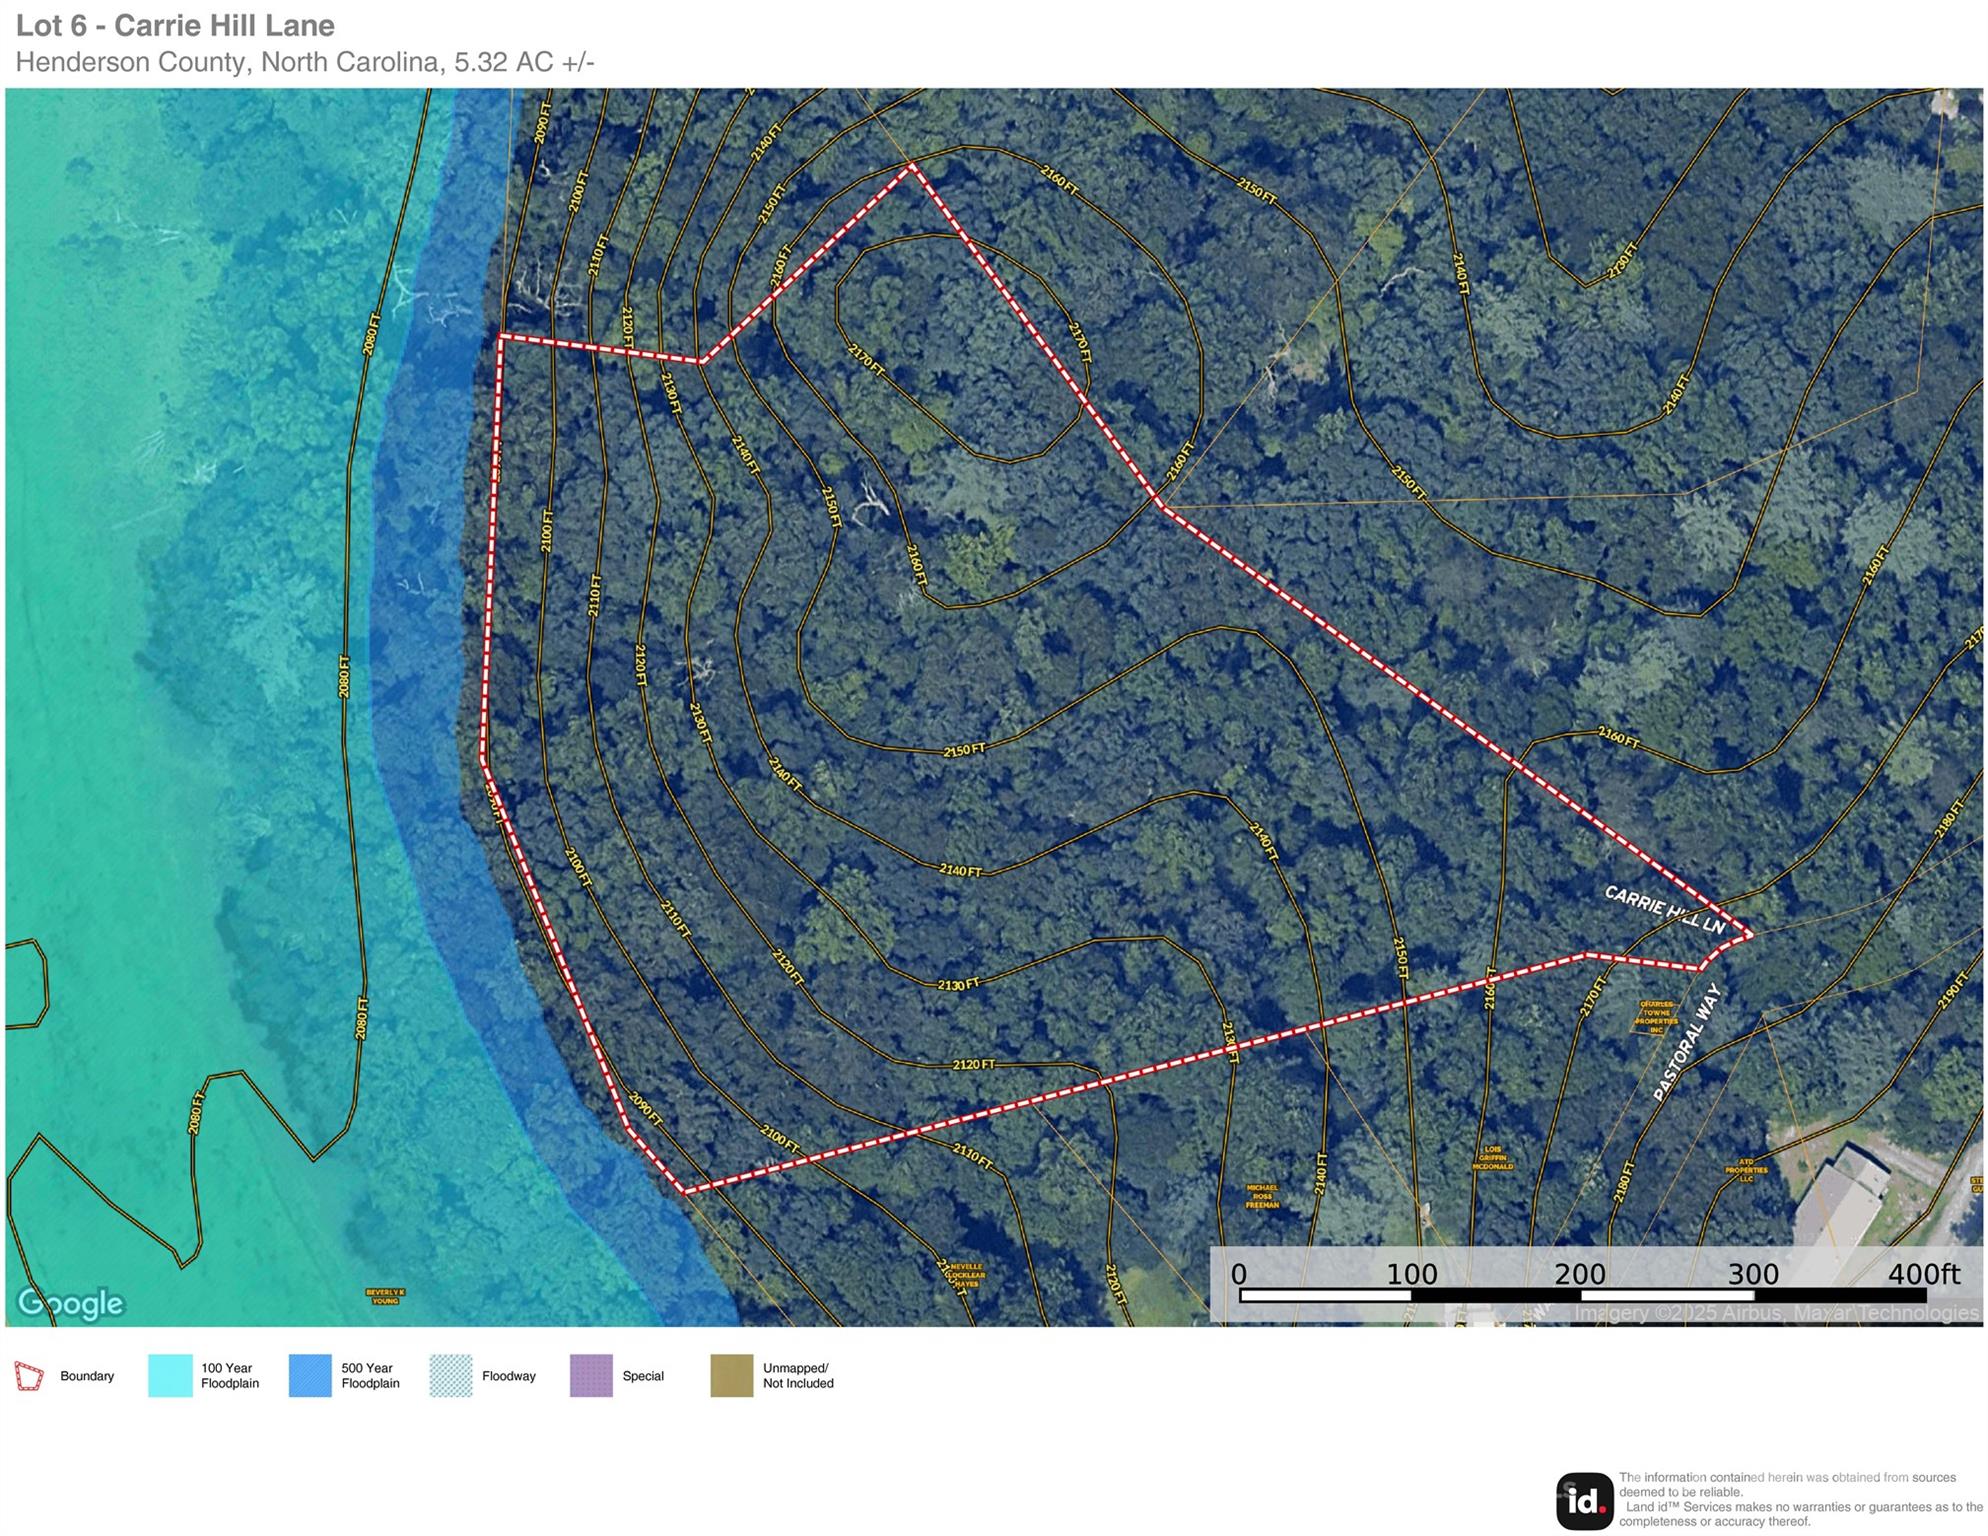The height and width of the screenshot is (1536, 1988).
Task: Click the Land id logo icon
Action: (x=1584, y=1500)
